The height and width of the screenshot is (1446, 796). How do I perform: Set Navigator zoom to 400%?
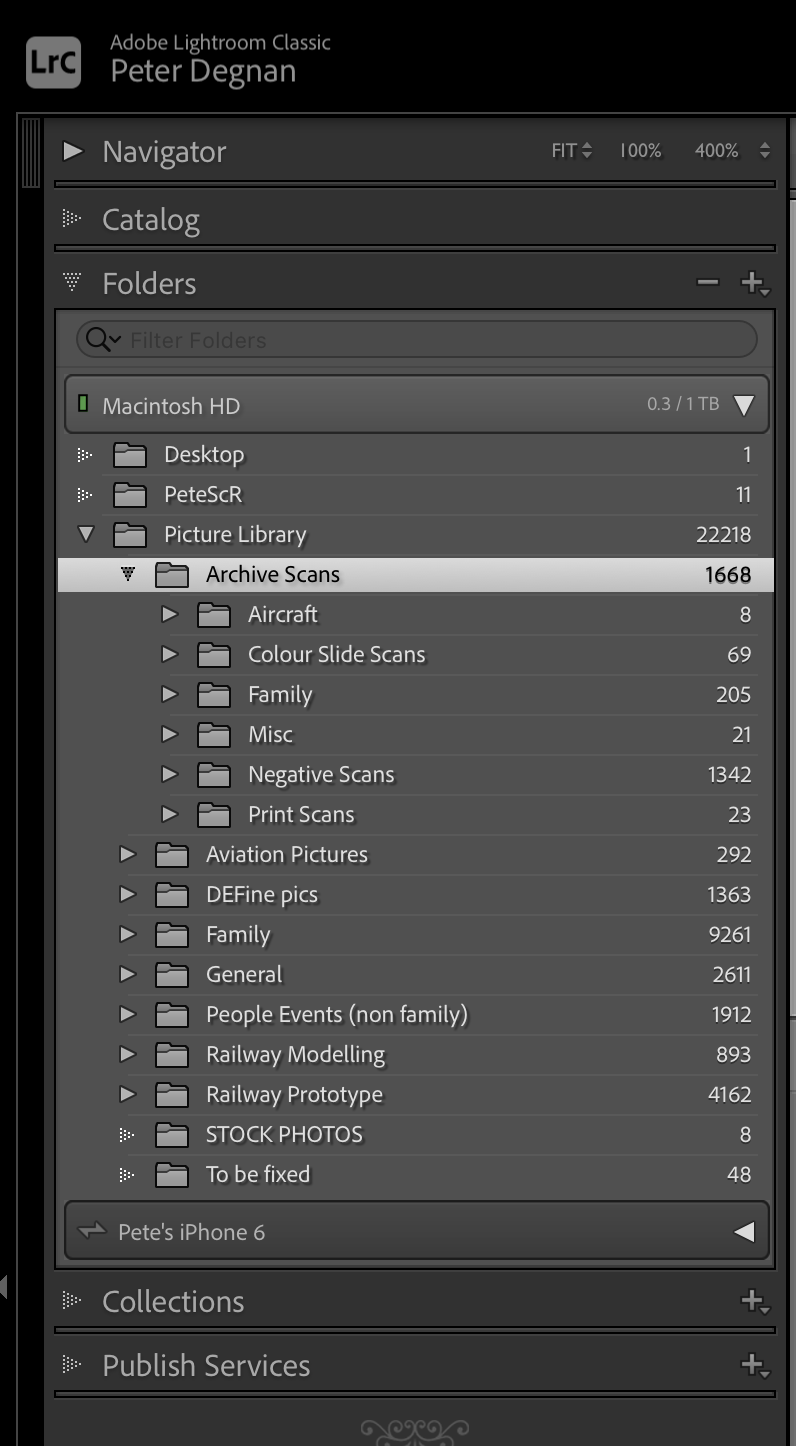click(x=717, y=151)
